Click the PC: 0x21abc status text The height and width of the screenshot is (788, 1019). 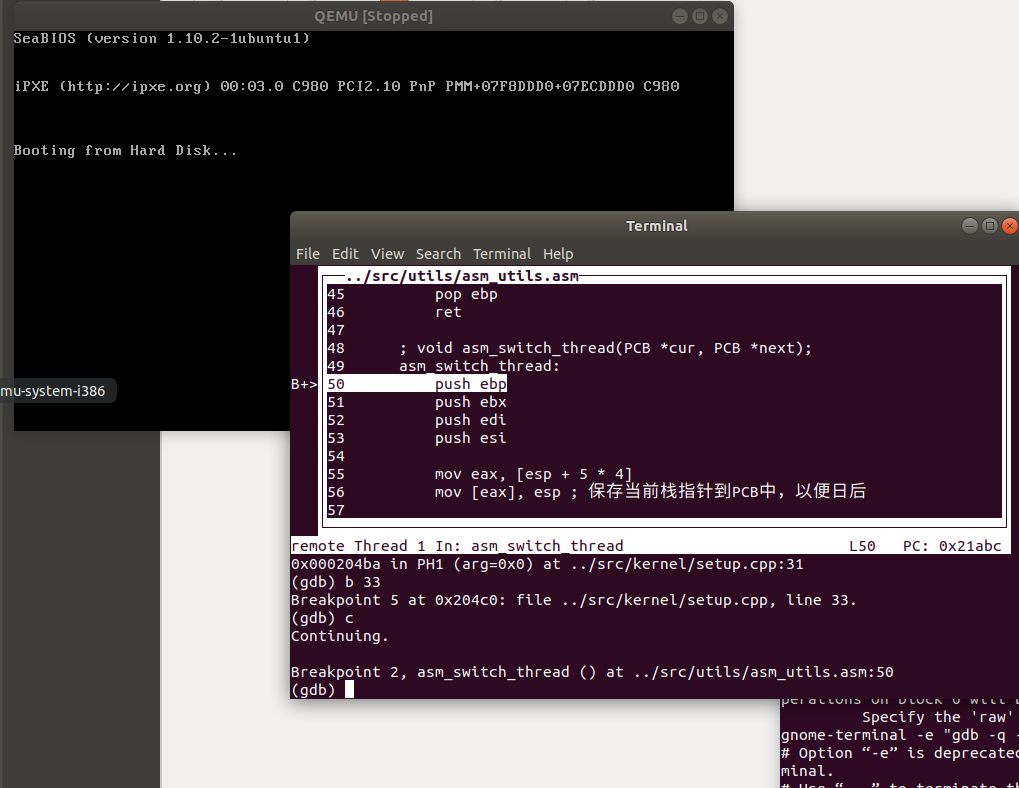[x=952, y=545]
